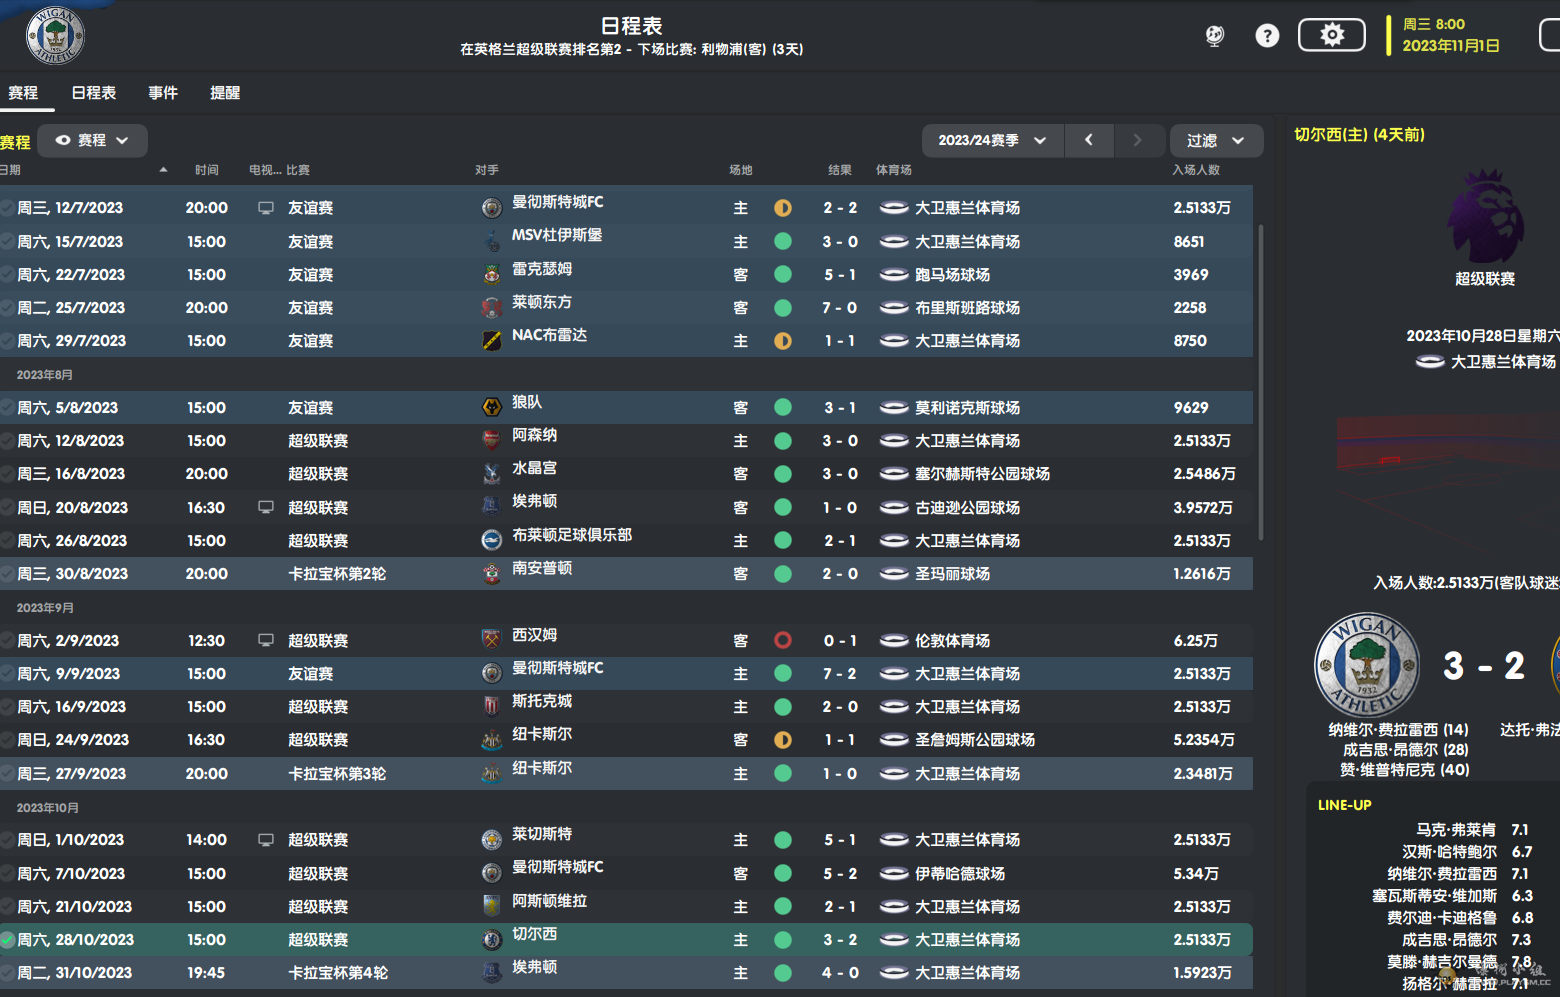Click the Wigan crest beside the 3 - 2 score
Image resolution: width=1560 pixels, height=997 pixels.
pos(1366,665)
